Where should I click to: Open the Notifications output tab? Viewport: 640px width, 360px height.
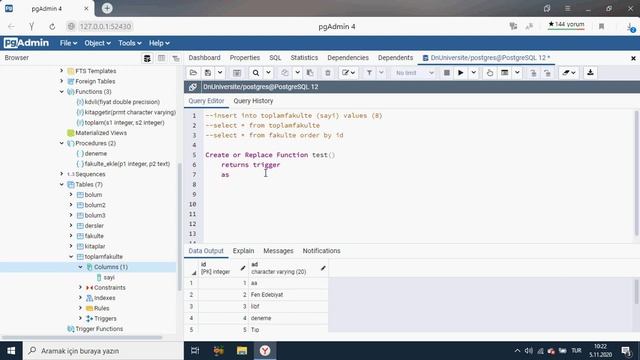coord(322,251)
